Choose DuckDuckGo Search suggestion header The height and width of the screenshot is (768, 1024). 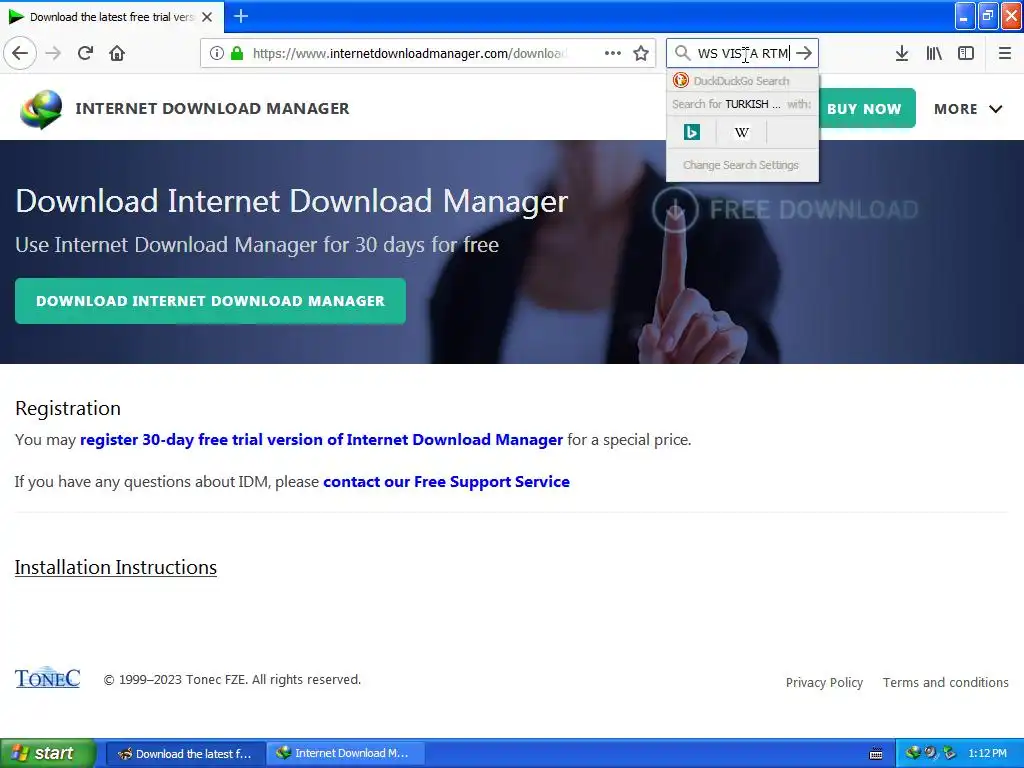click(742, 81)
